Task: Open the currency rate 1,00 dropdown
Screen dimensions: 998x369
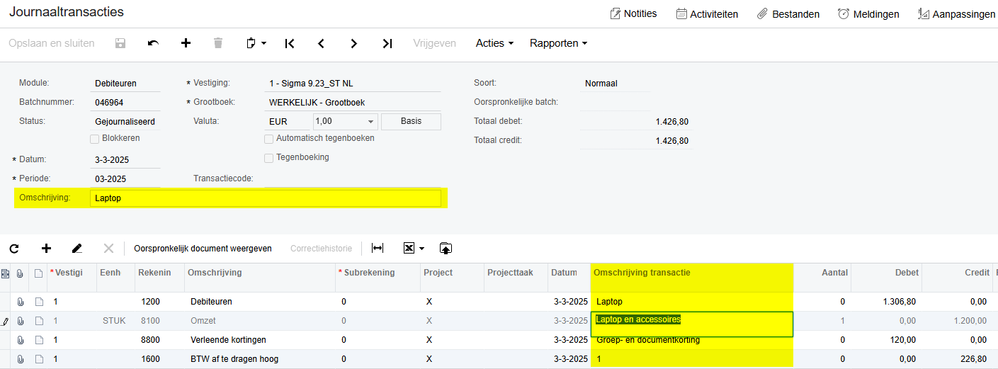Action: coord(371,122)
